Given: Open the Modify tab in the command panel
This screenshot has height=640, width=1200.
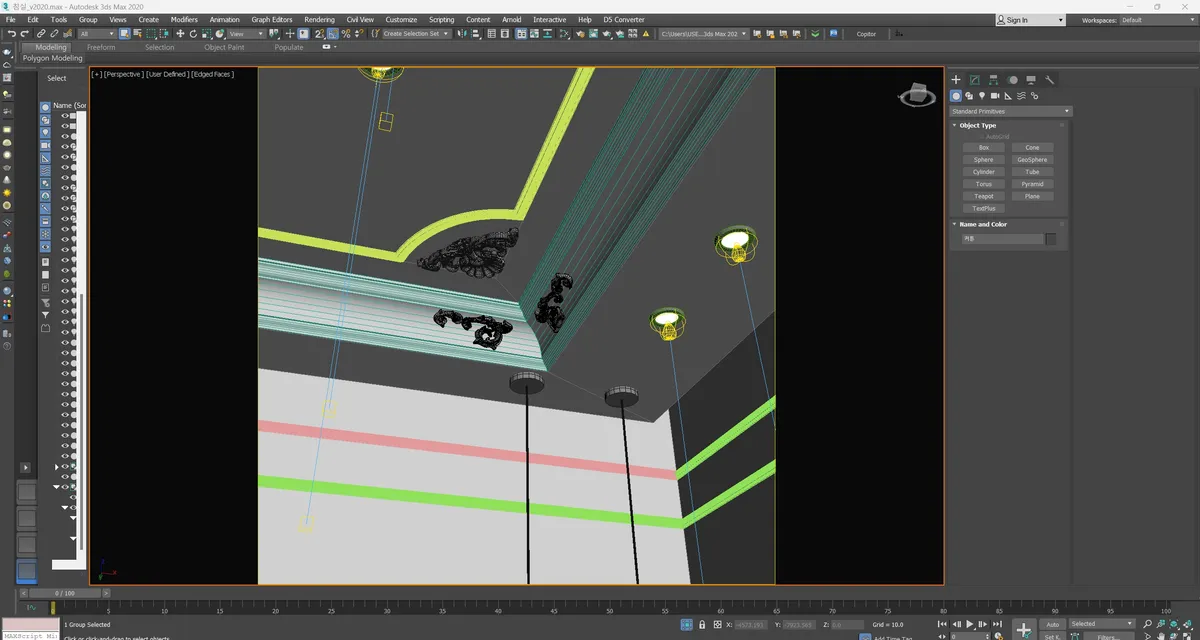Looking at the screenshot, I should pos(974,80).
